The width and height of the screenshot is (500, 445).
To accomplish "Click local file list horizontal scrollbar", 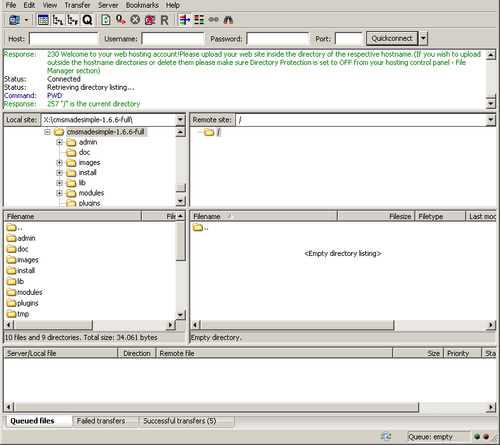I will [53, 325].
